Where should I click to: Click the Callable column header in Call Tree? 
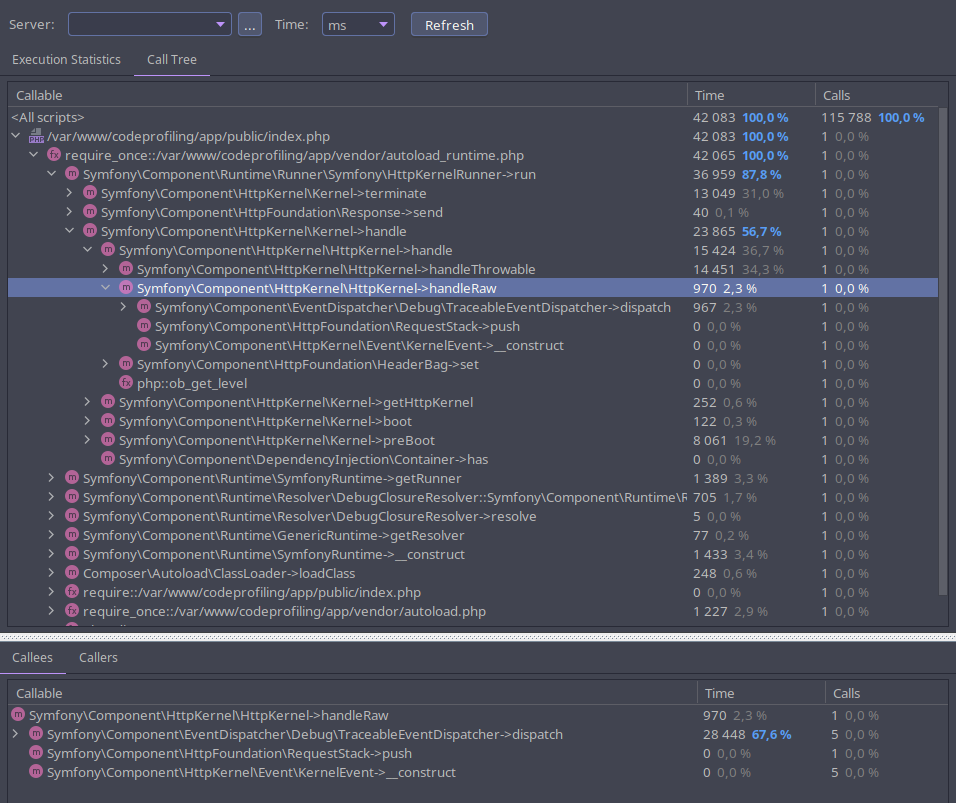pyautogui.click(x=348, y=95)
